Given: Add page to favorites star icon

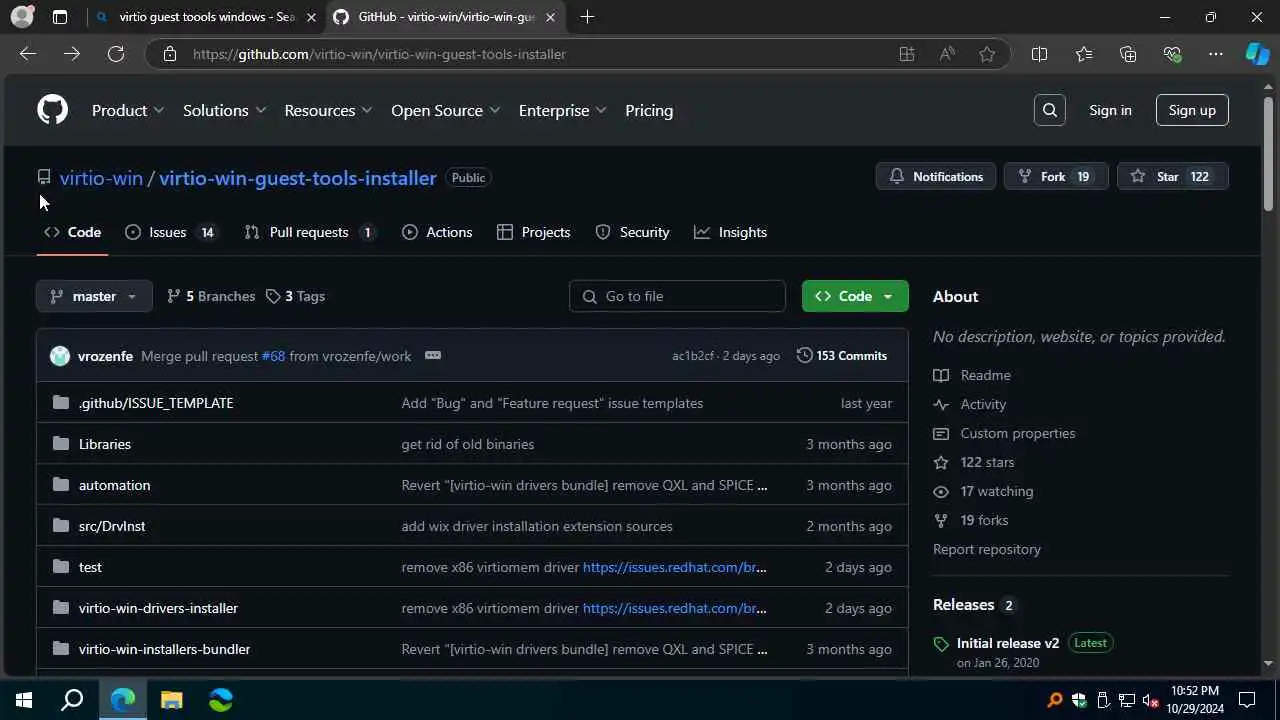Looking at the screenshot, I should 987,54.
